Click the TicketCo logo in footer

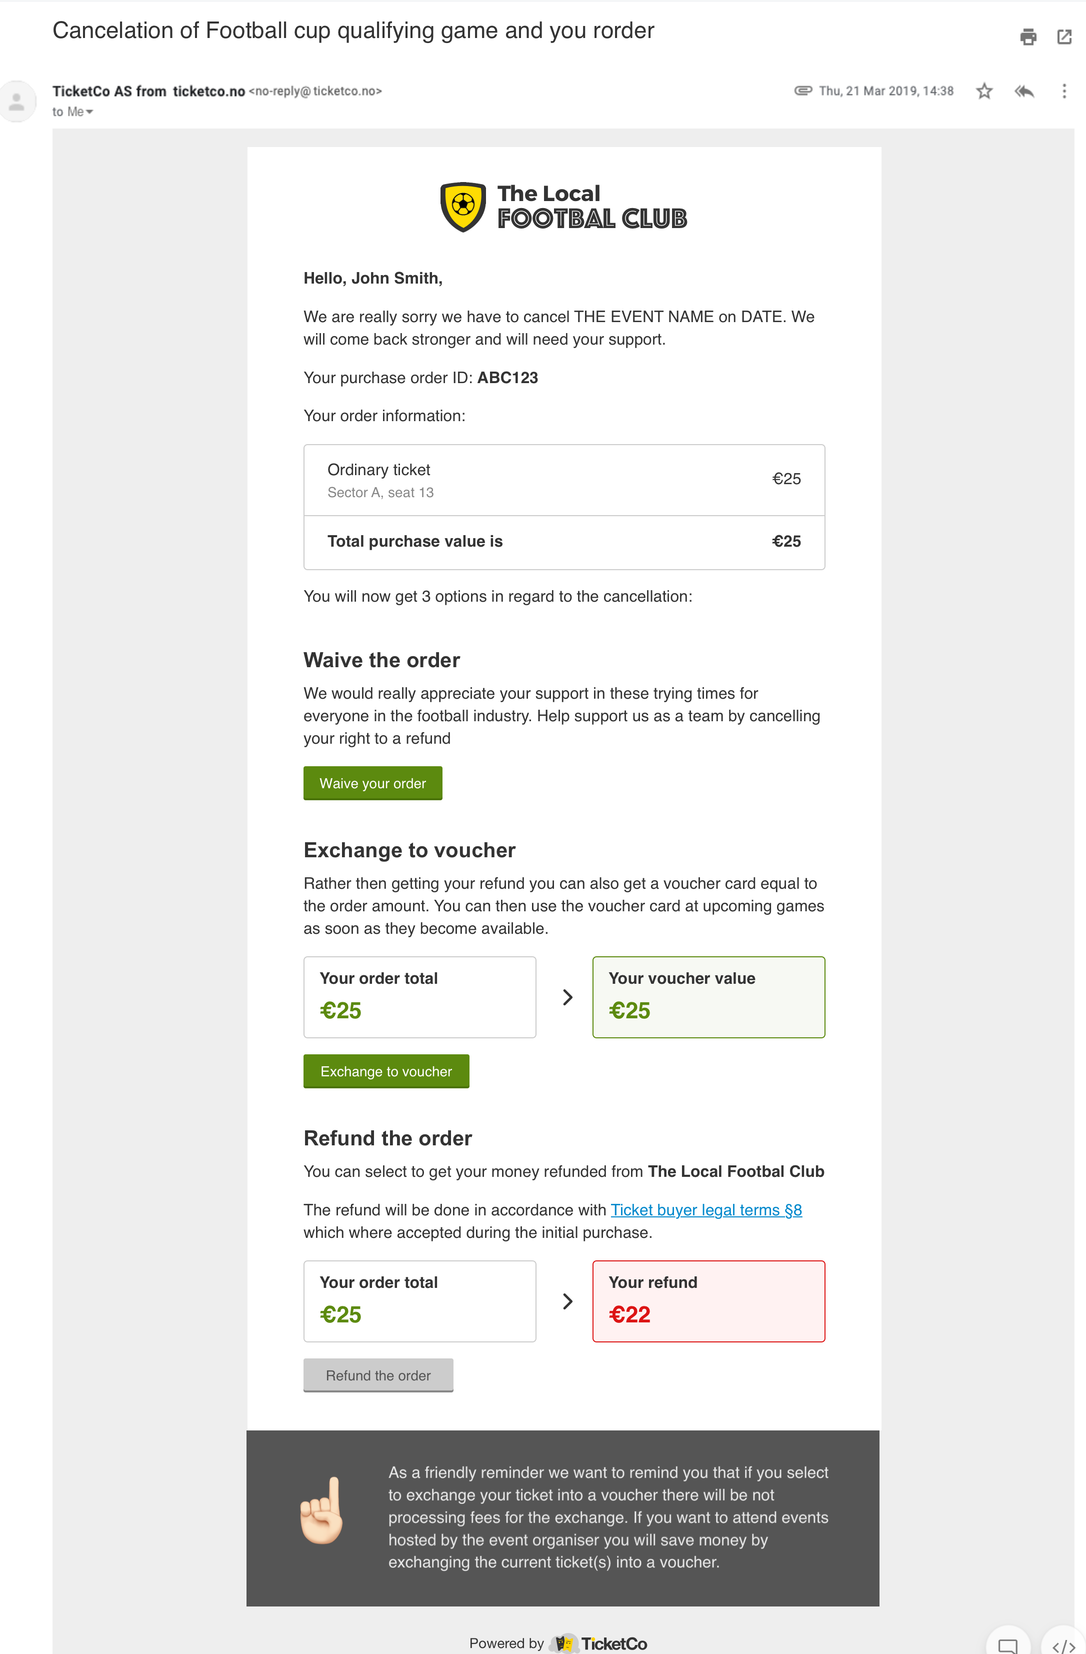[599, 1643]
